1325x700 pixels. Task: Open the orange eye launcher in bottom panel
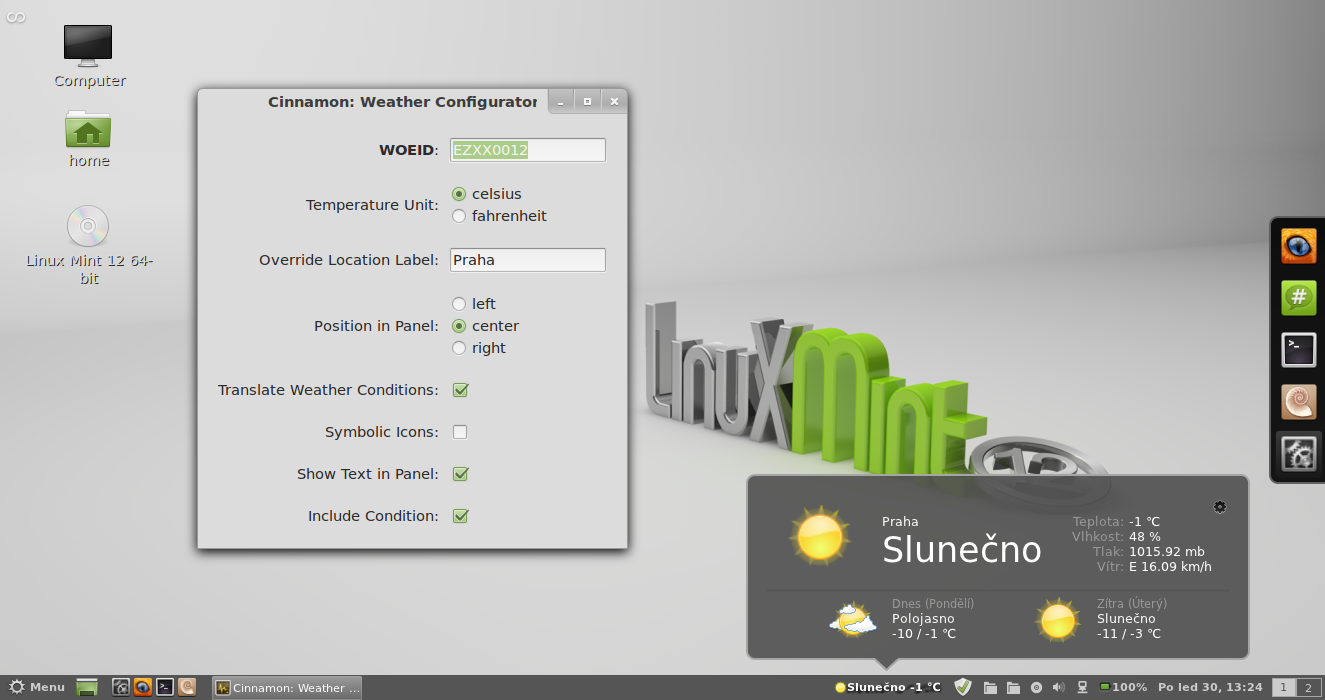142,687
